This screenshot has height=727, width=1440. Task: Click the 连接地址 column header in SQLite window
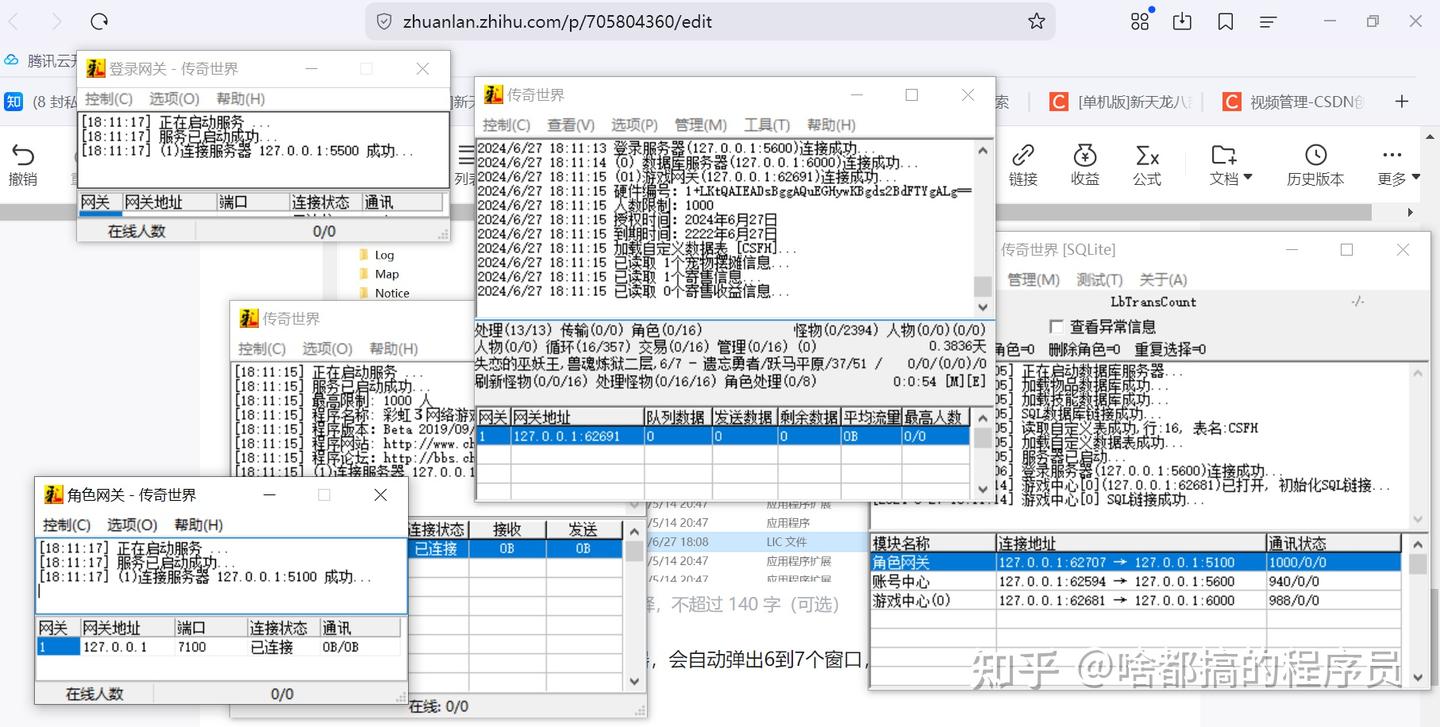(1130, 543)
